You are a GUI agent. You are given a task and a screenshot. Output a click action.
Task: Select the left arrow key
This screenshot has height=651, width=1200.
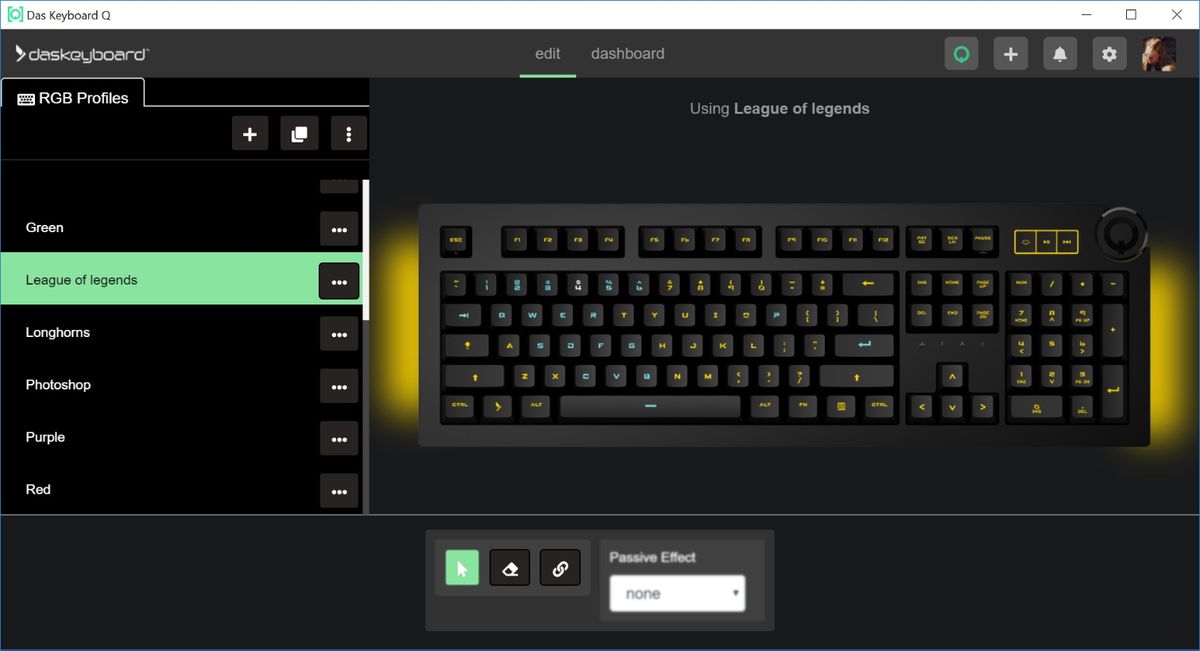[922, 407]
